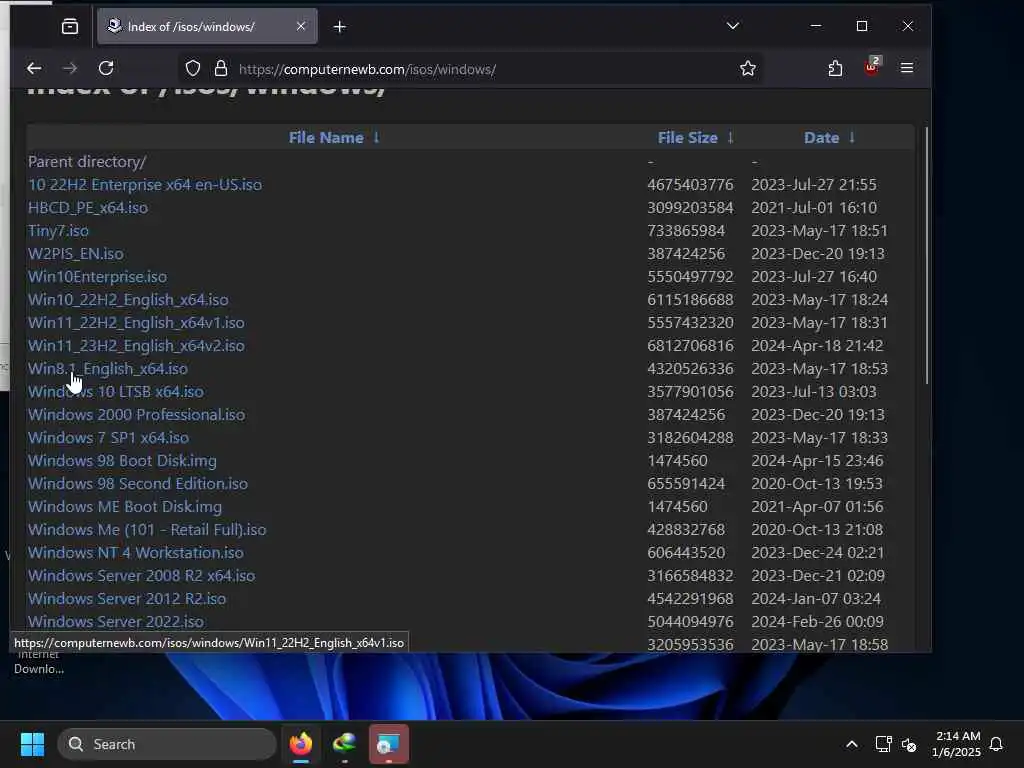Open the muted volume tray icon

[908, 744]
